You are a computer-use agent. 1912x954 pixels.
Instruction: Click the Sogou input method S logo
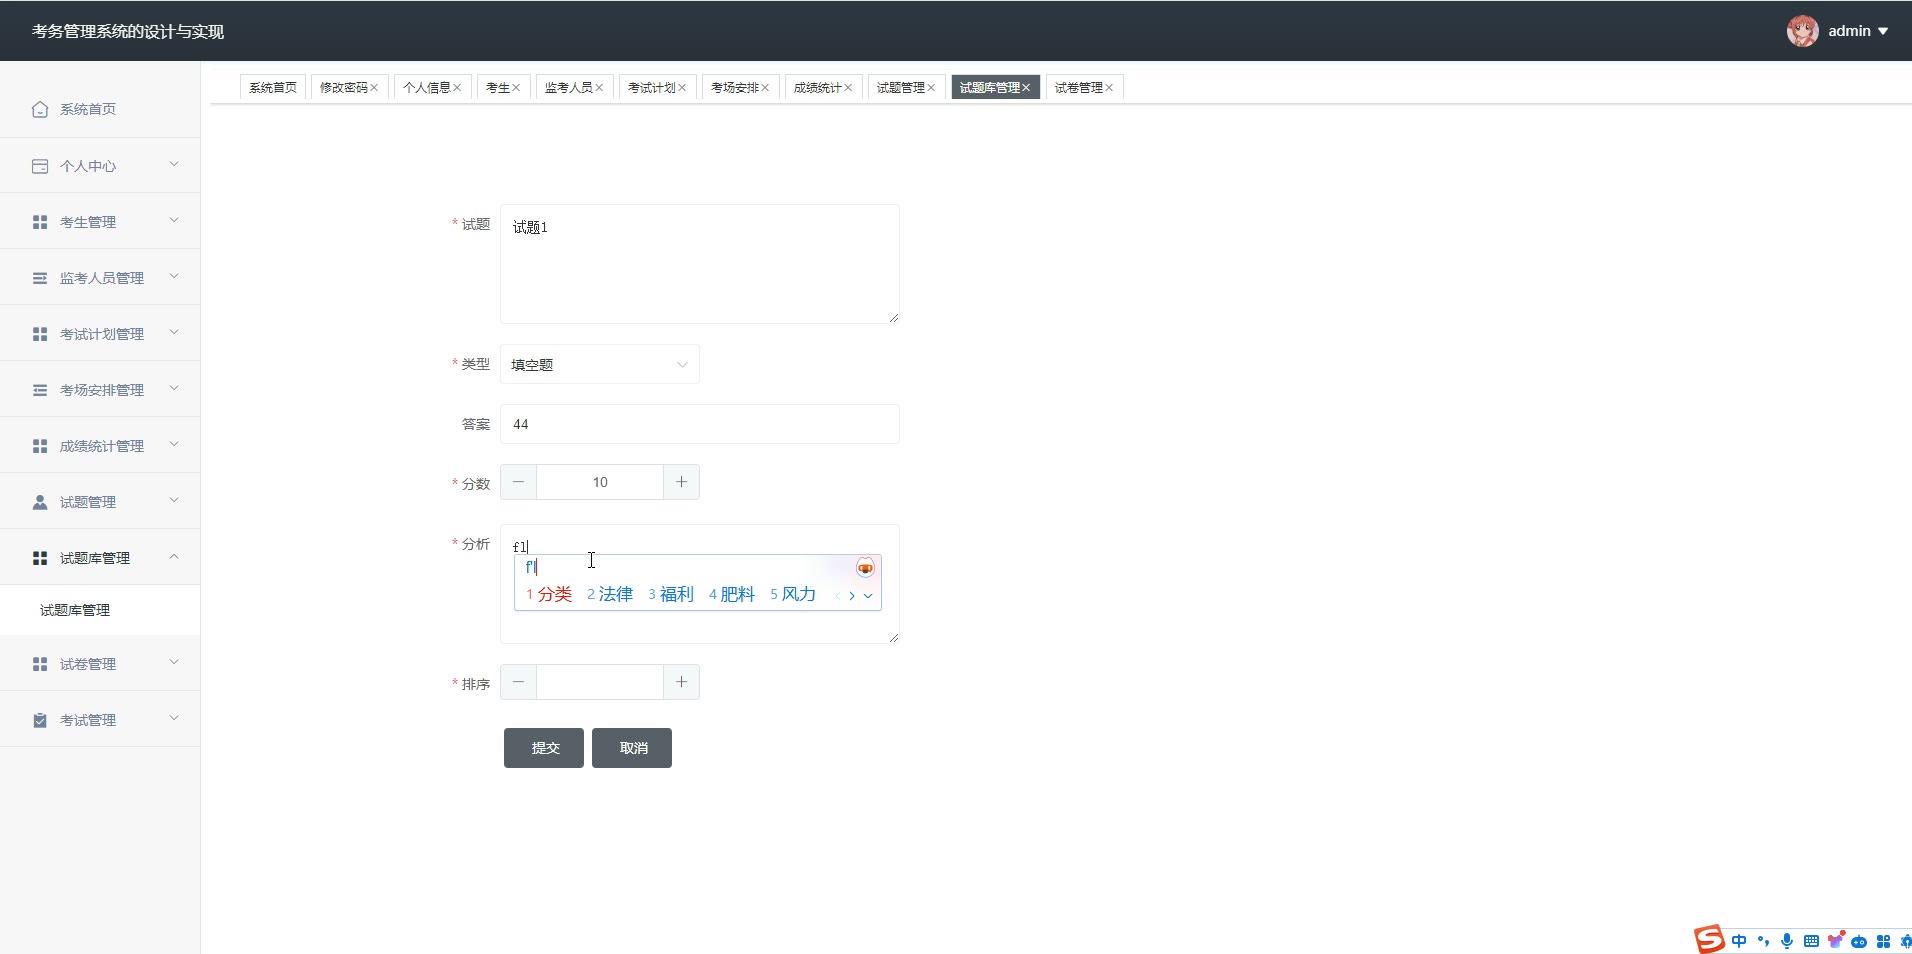coord(1709,939)
